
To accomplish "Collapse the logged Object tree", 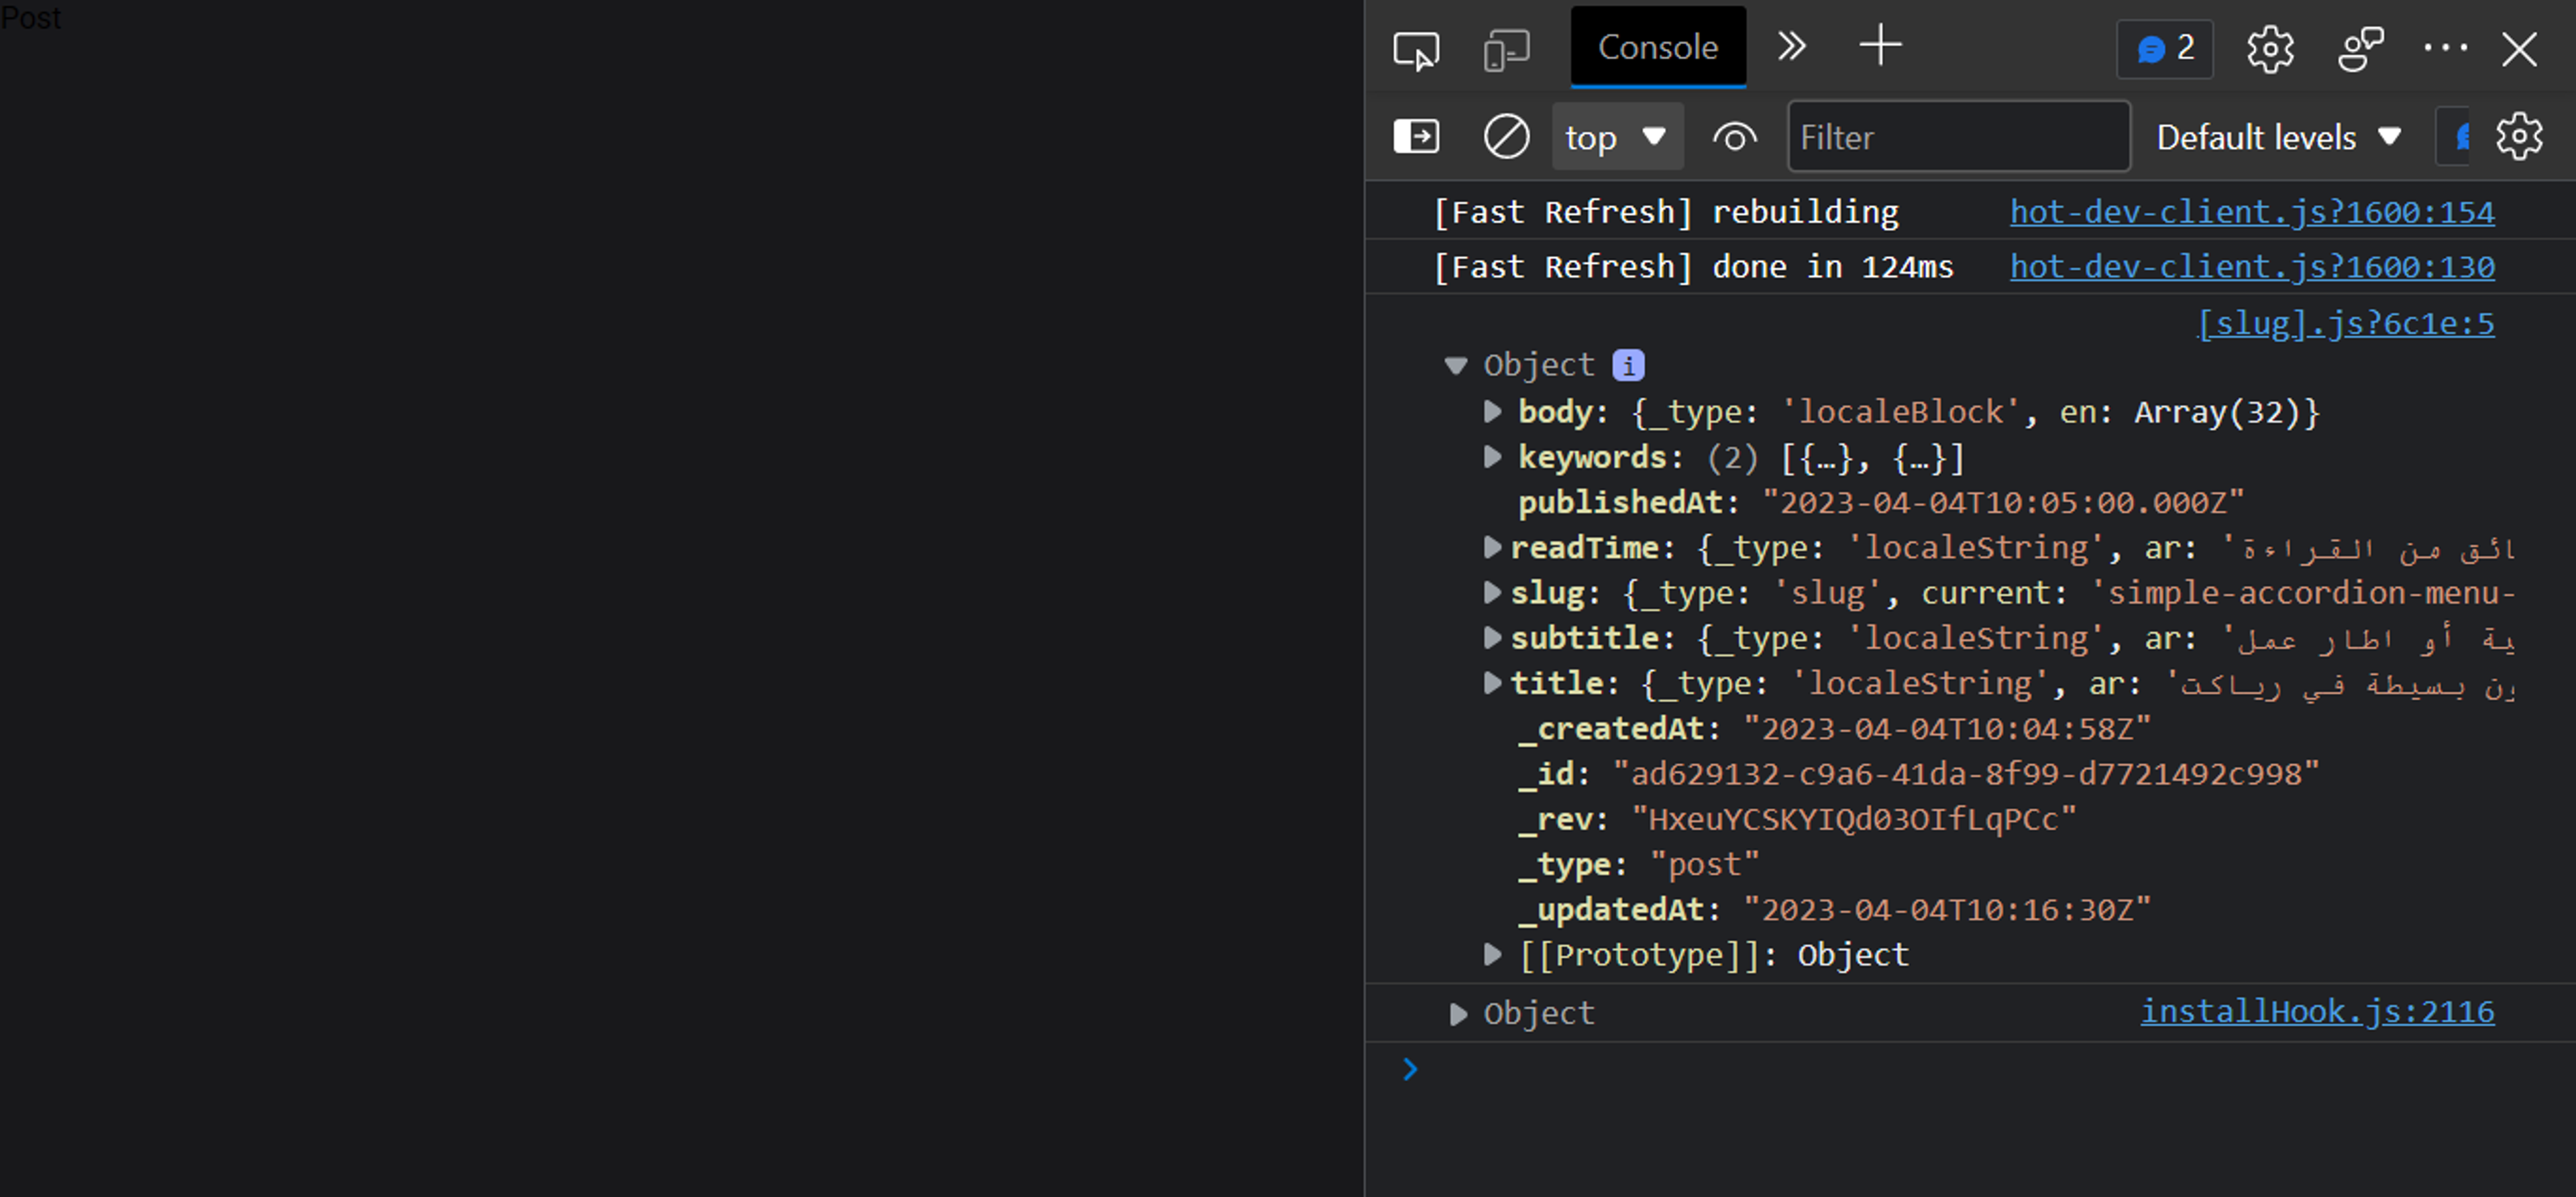I will pyautogui.click(x=1456, y=365).
